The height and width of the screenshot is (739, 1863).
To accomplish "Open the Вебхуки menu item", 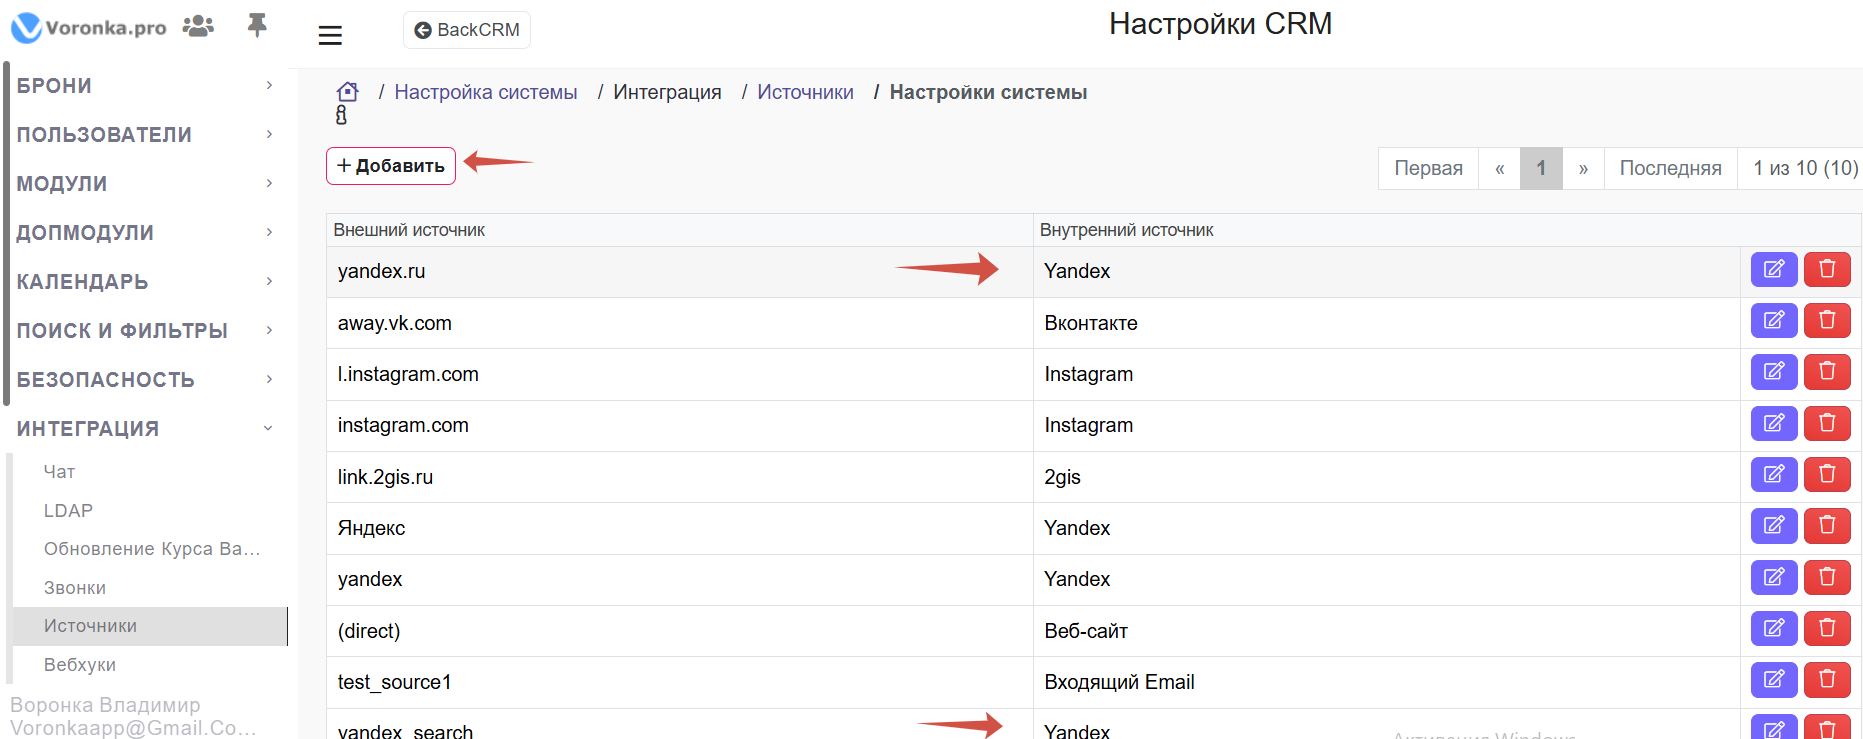I will [x=80, y=665].
